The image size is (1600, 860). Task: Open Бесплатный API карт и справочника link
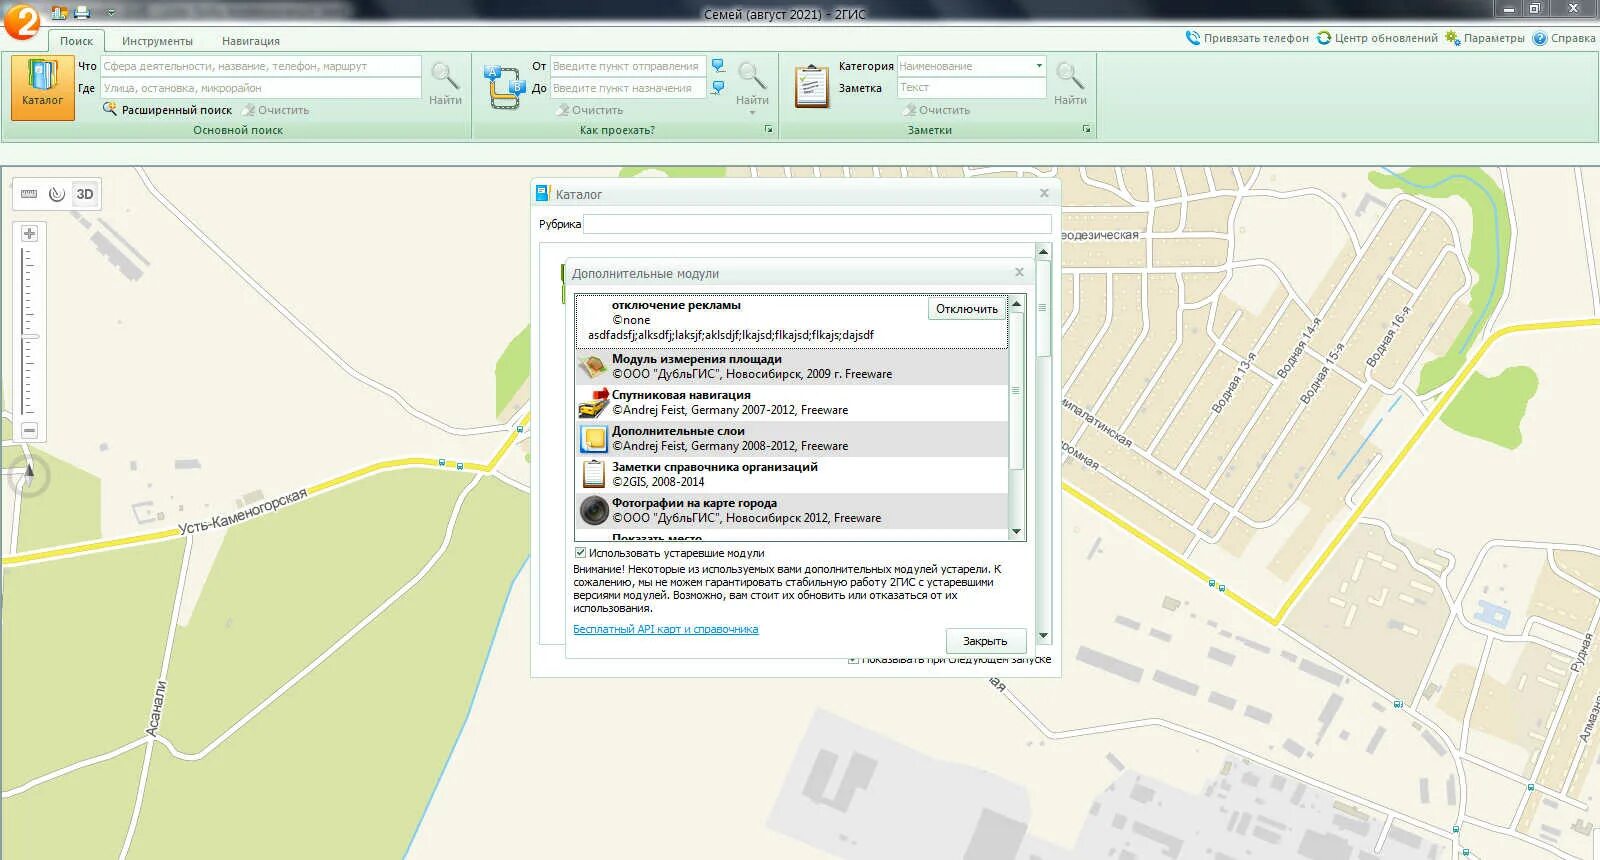coord(665,629)
